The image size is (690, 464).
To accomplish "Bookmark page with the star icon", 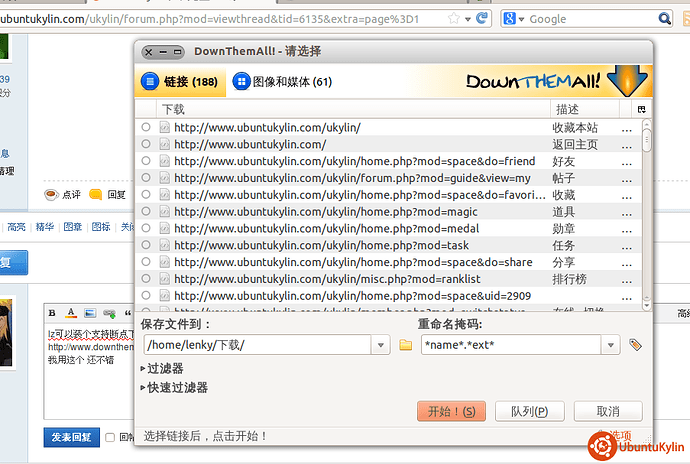I will (x=453, y=18).
